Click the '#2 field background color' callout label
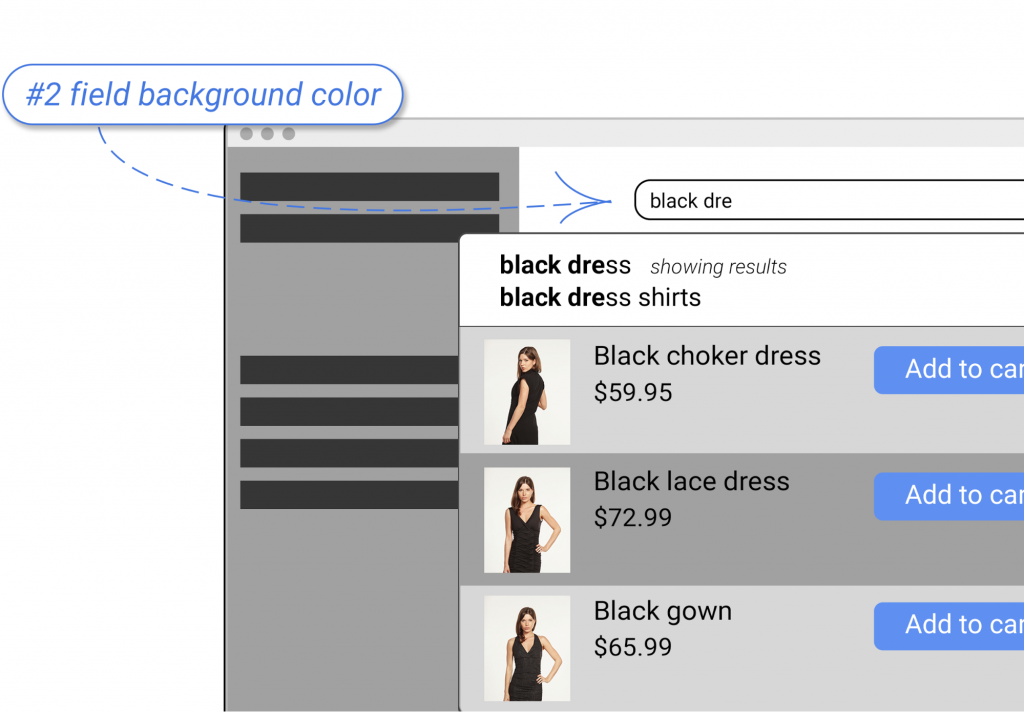Viewport: 1024px width, 712px height. point(203,94)
